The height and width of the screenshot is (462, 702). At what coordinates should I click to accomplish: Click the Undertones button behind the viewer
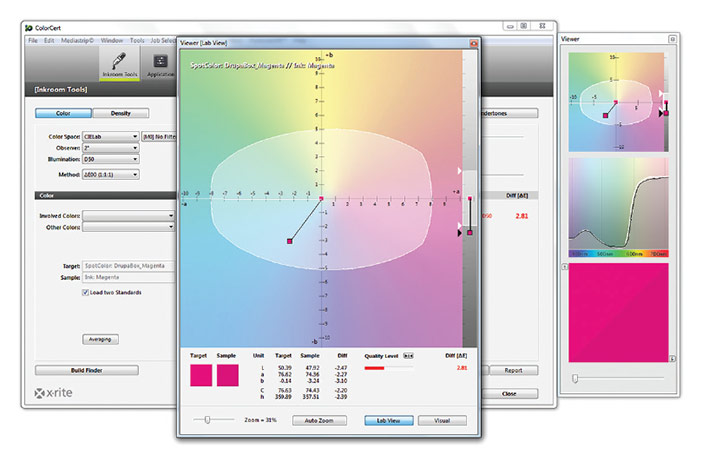(509, 113)
